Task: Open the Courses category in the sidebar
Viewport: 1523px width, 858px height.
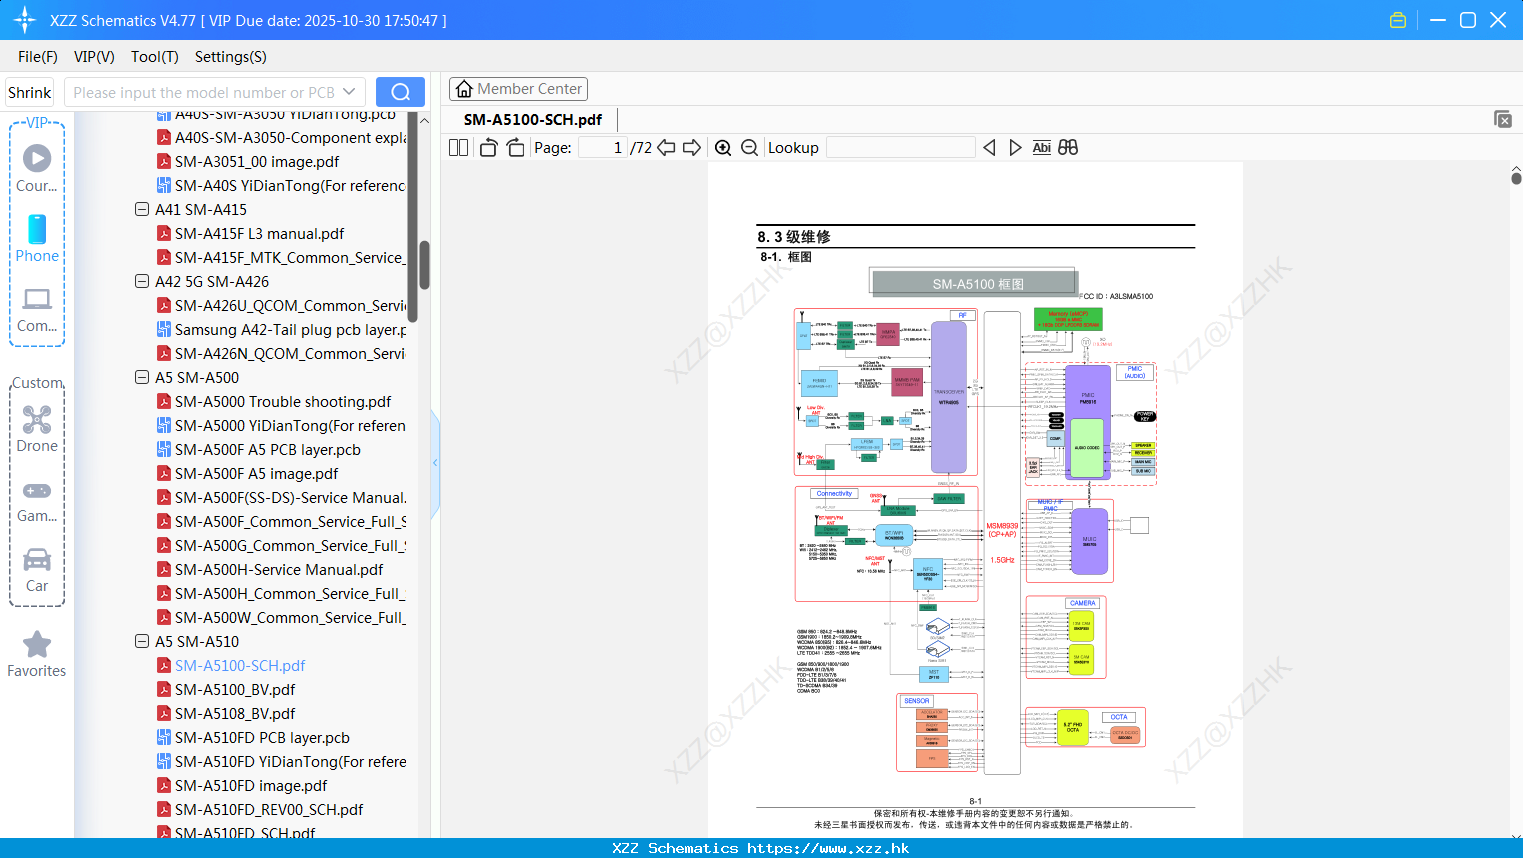Action: point(37,168)
